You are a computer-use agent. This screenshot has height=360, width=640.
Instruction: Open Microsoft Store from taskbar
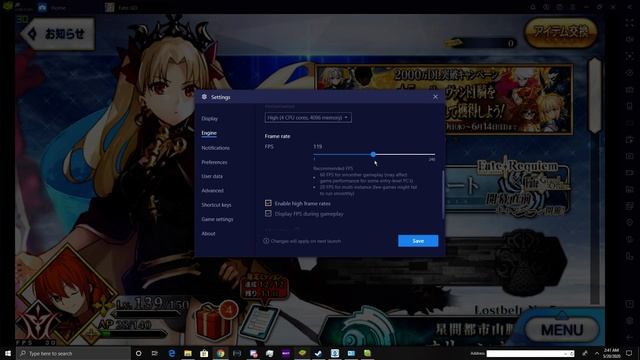click(204, 353)
